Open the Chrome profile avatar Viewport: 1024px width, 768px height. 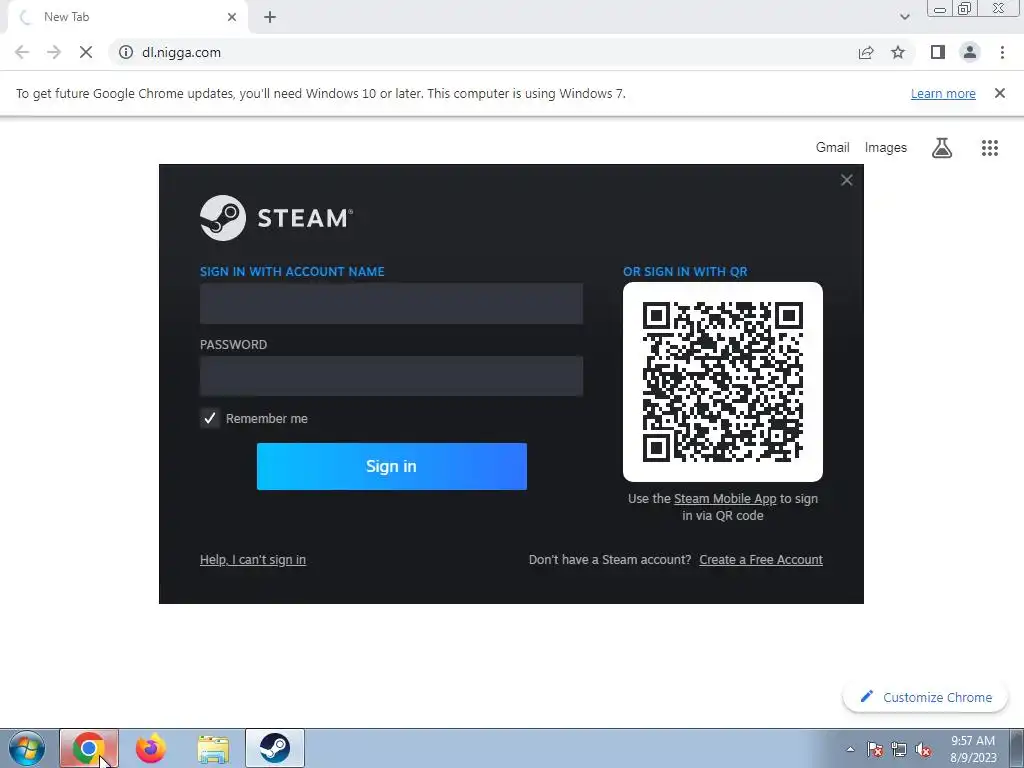(970, 52)
